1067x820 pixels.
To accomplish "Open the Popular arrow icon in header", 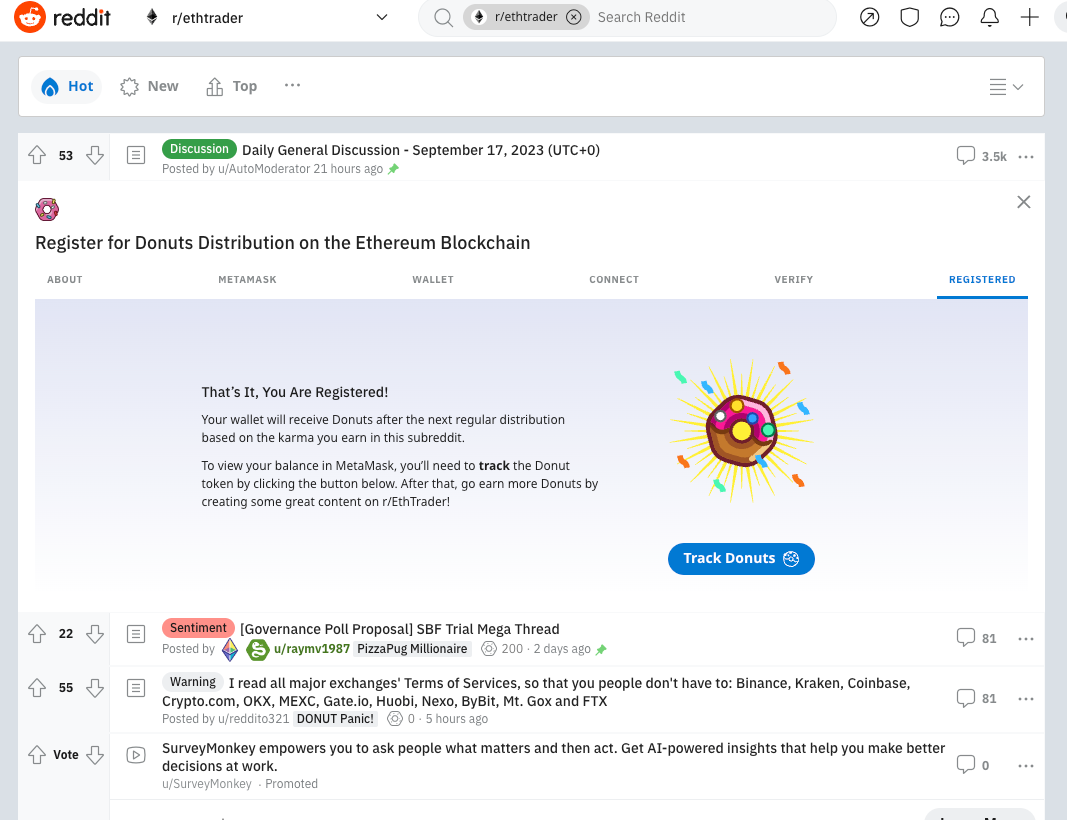I will (869, 17).
